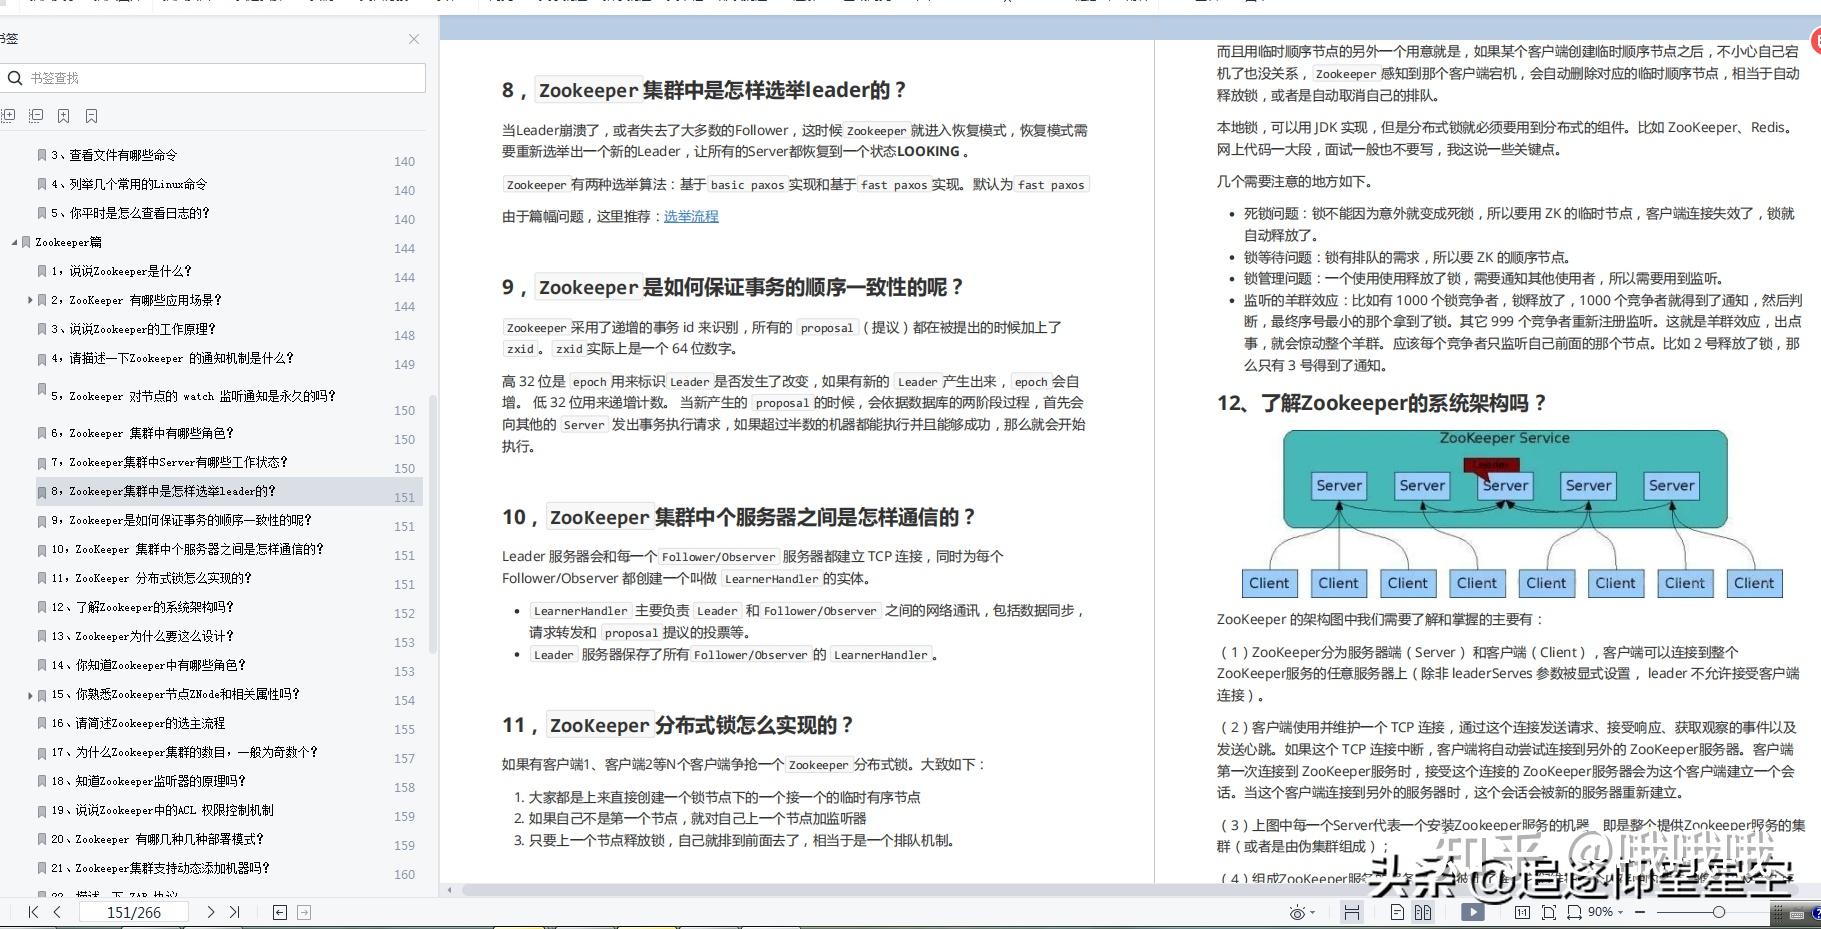Screen dimensions: 1821x929
Task: Click the page number input field
Action: click(134, 911)
